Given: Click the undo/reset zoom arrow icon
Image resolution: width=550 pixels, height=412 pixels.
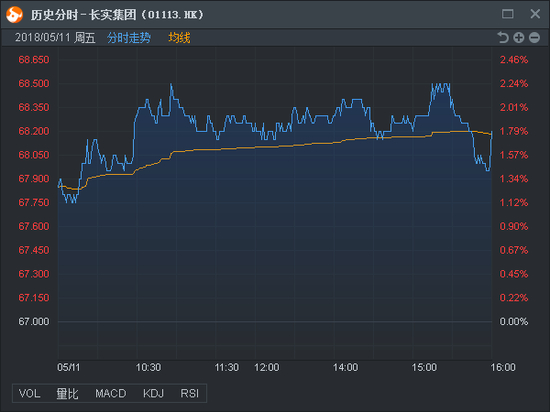Looking at the screenshot, I should [503, 38].
